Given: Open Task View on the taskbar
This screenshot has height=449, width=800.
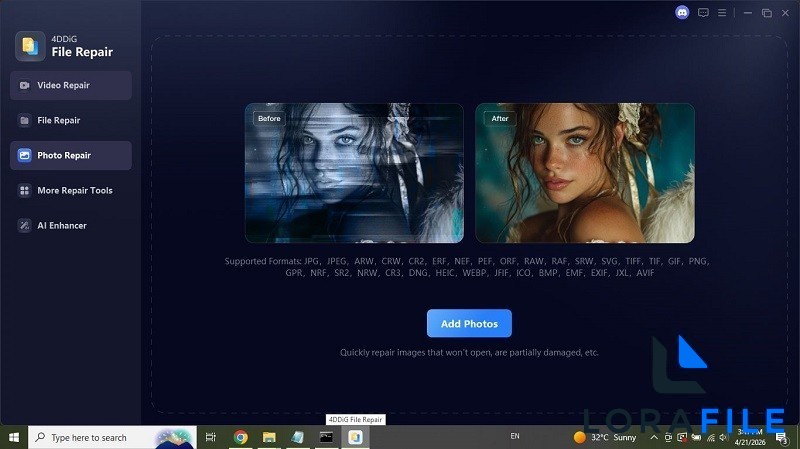Looking at the screenshot, I should [x=210, y=437].
